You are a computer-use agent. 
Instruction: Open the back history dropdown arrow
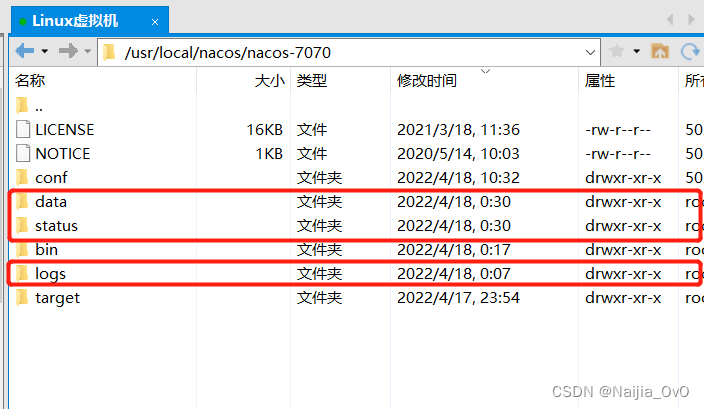[x=44, y=51]
